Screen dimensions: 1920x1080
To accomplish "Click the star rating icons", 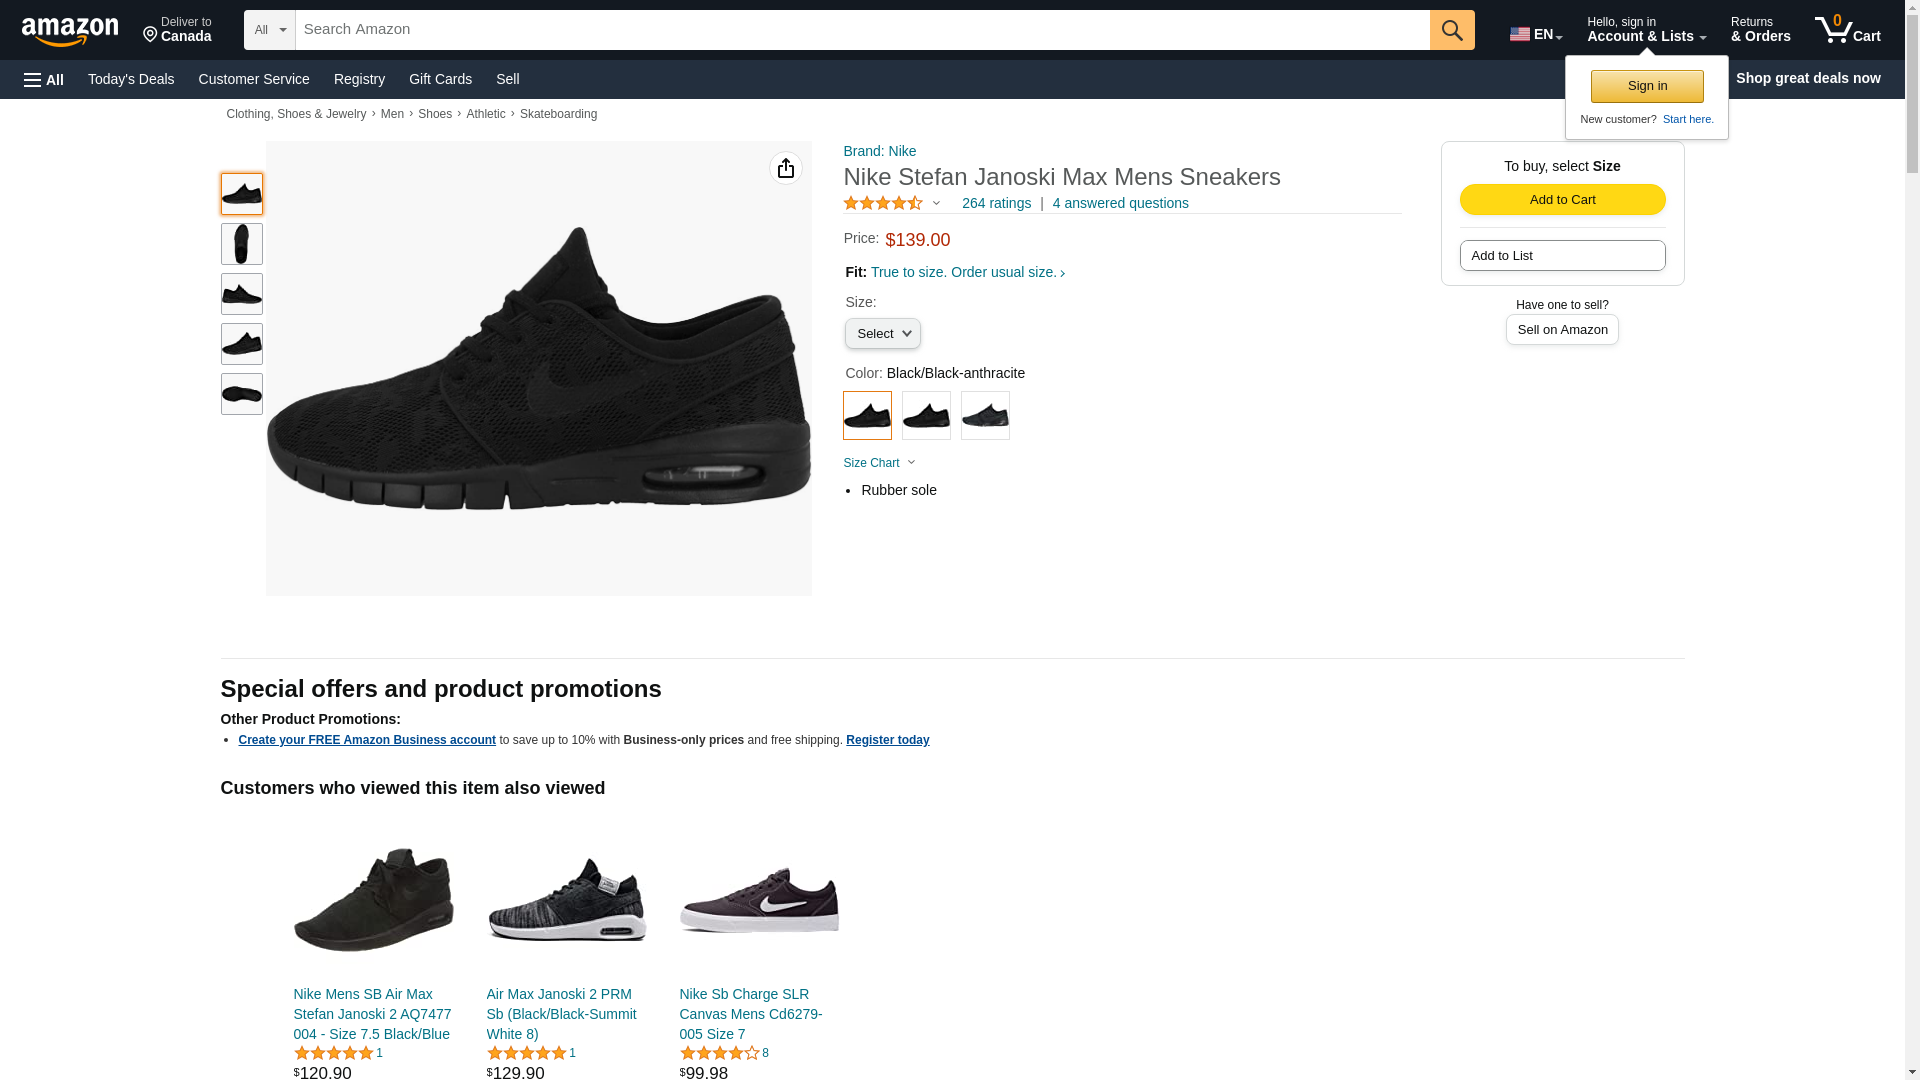I will pos(883,203).
